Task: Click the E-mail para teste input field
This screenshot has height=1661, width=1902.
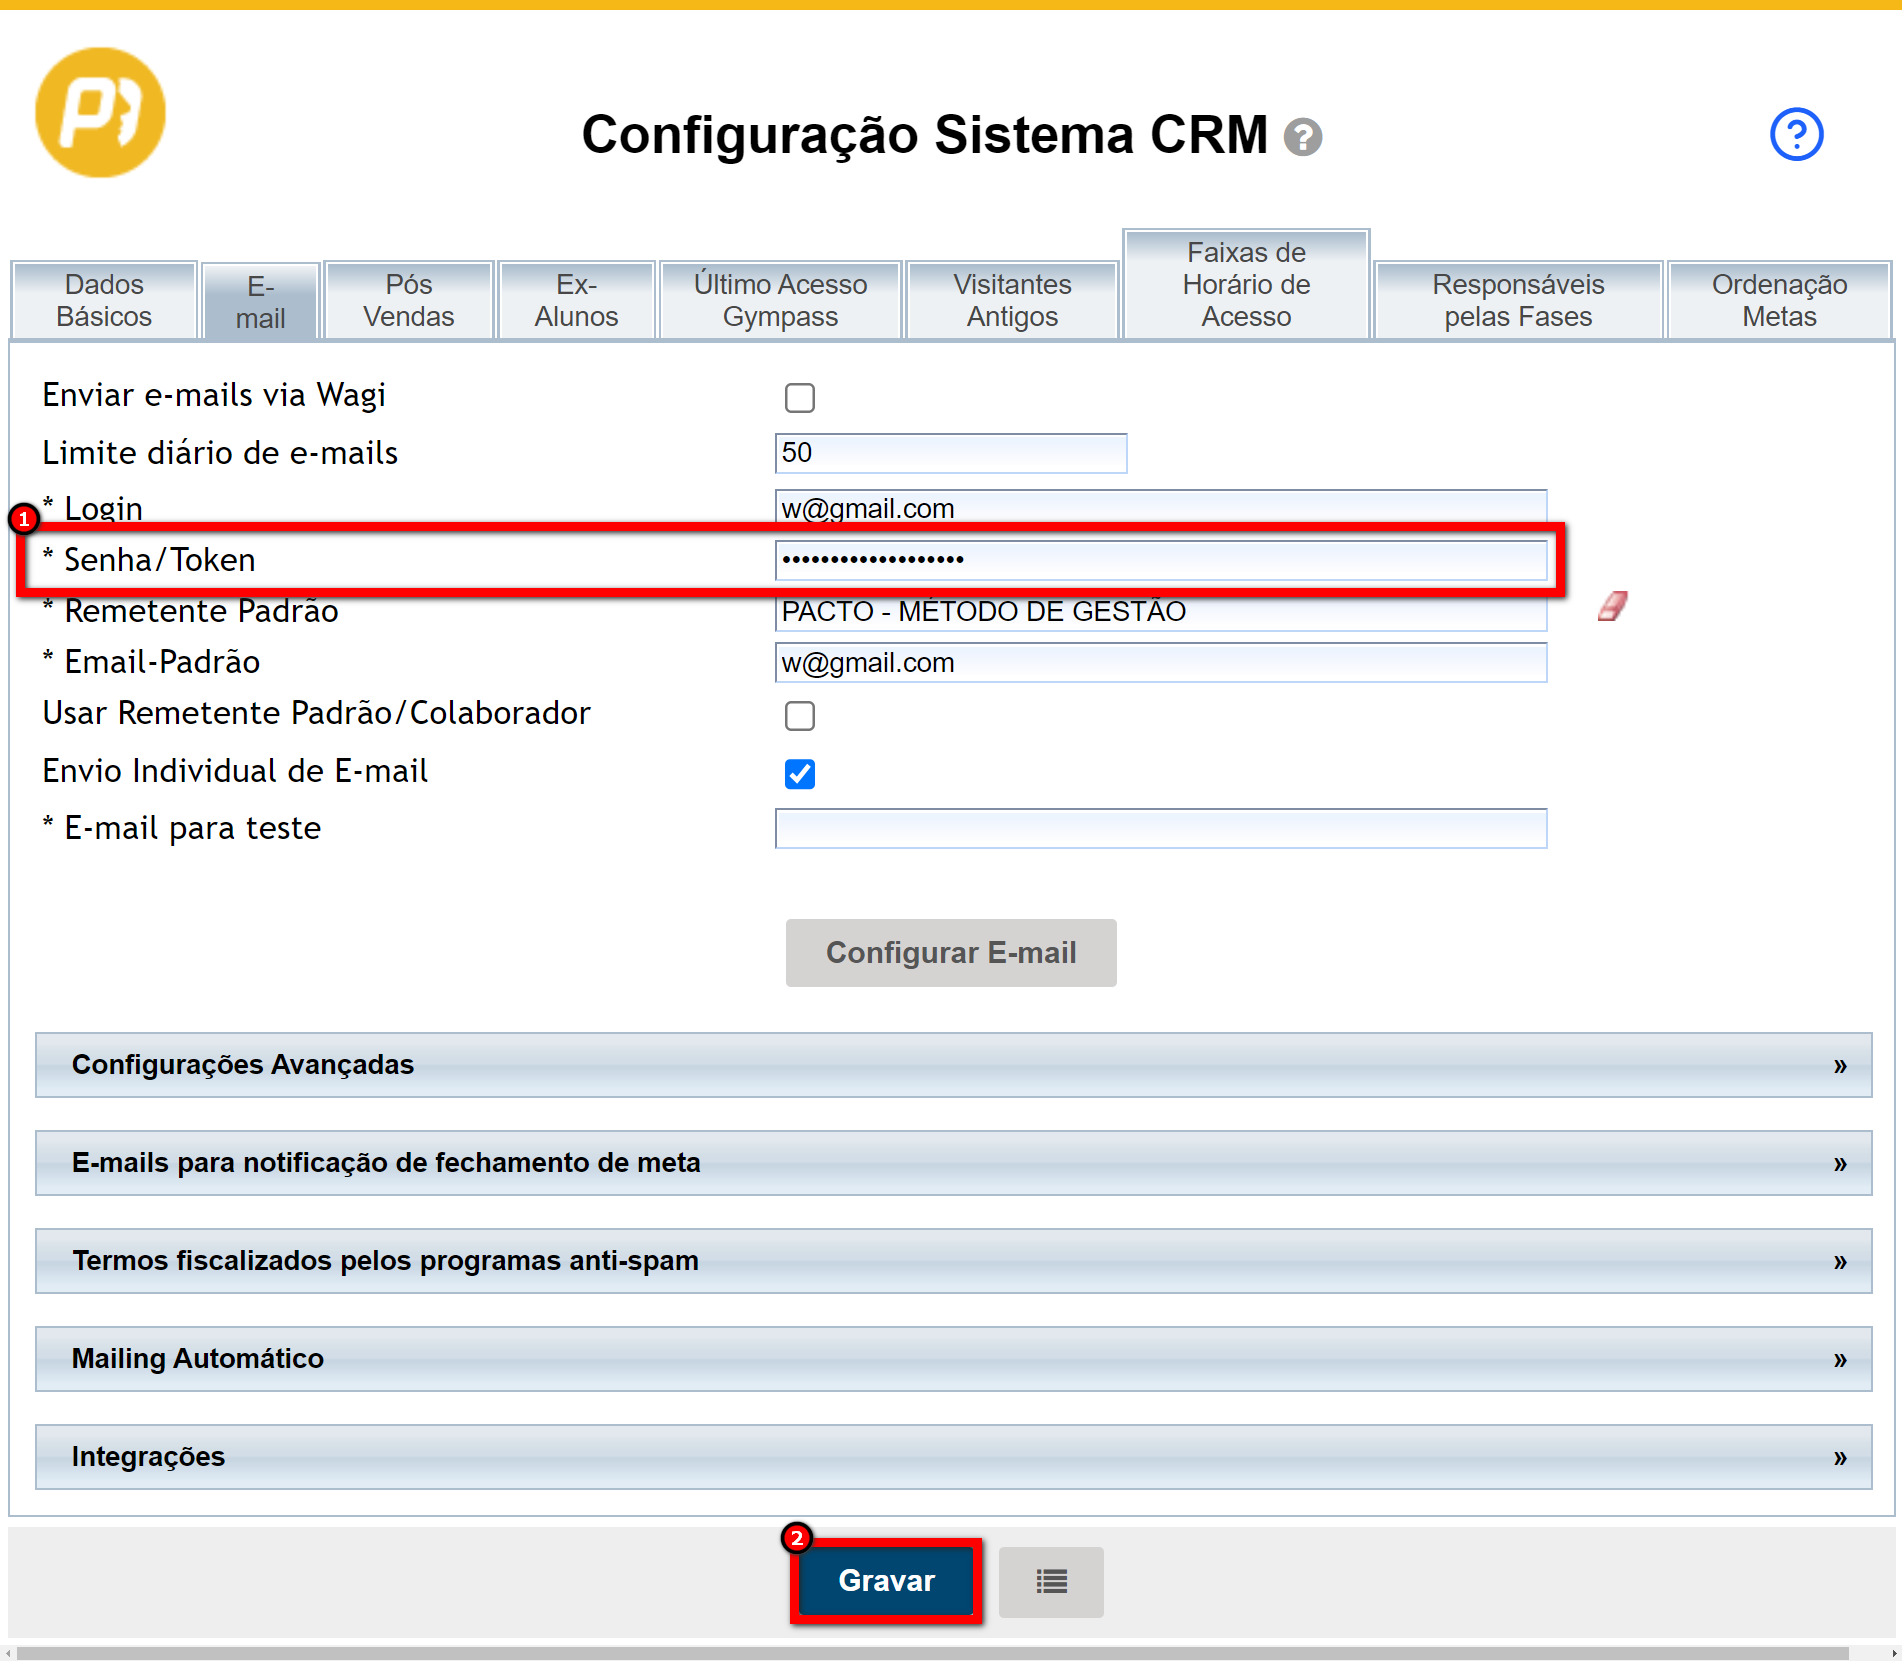Action: coord(1160,829)
